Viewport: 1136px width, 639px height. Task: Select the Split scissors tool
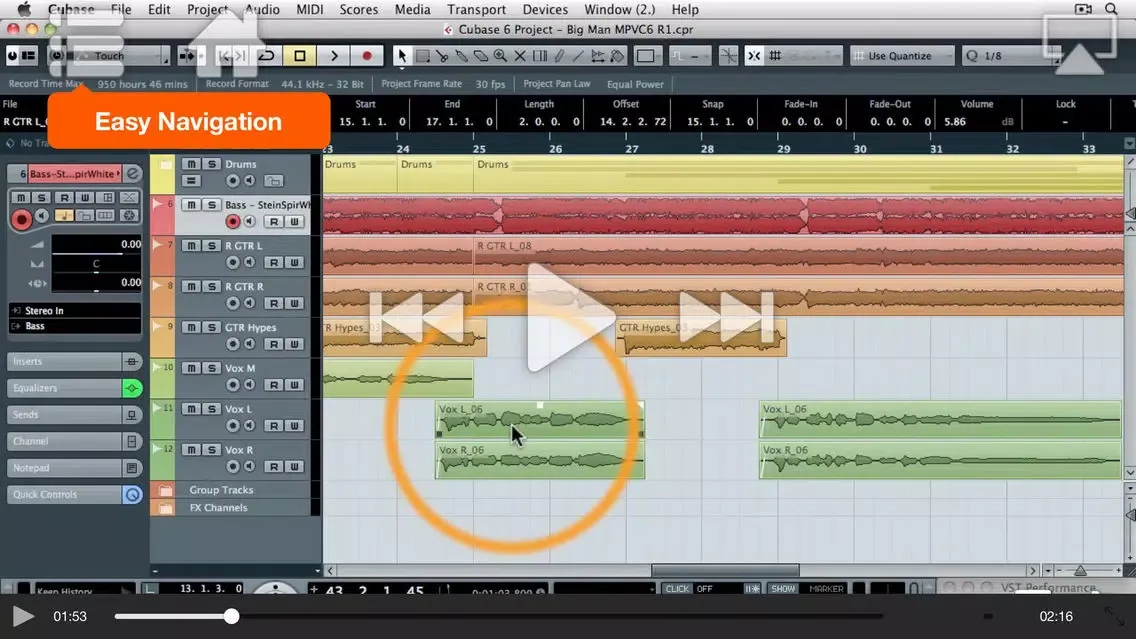442,56
